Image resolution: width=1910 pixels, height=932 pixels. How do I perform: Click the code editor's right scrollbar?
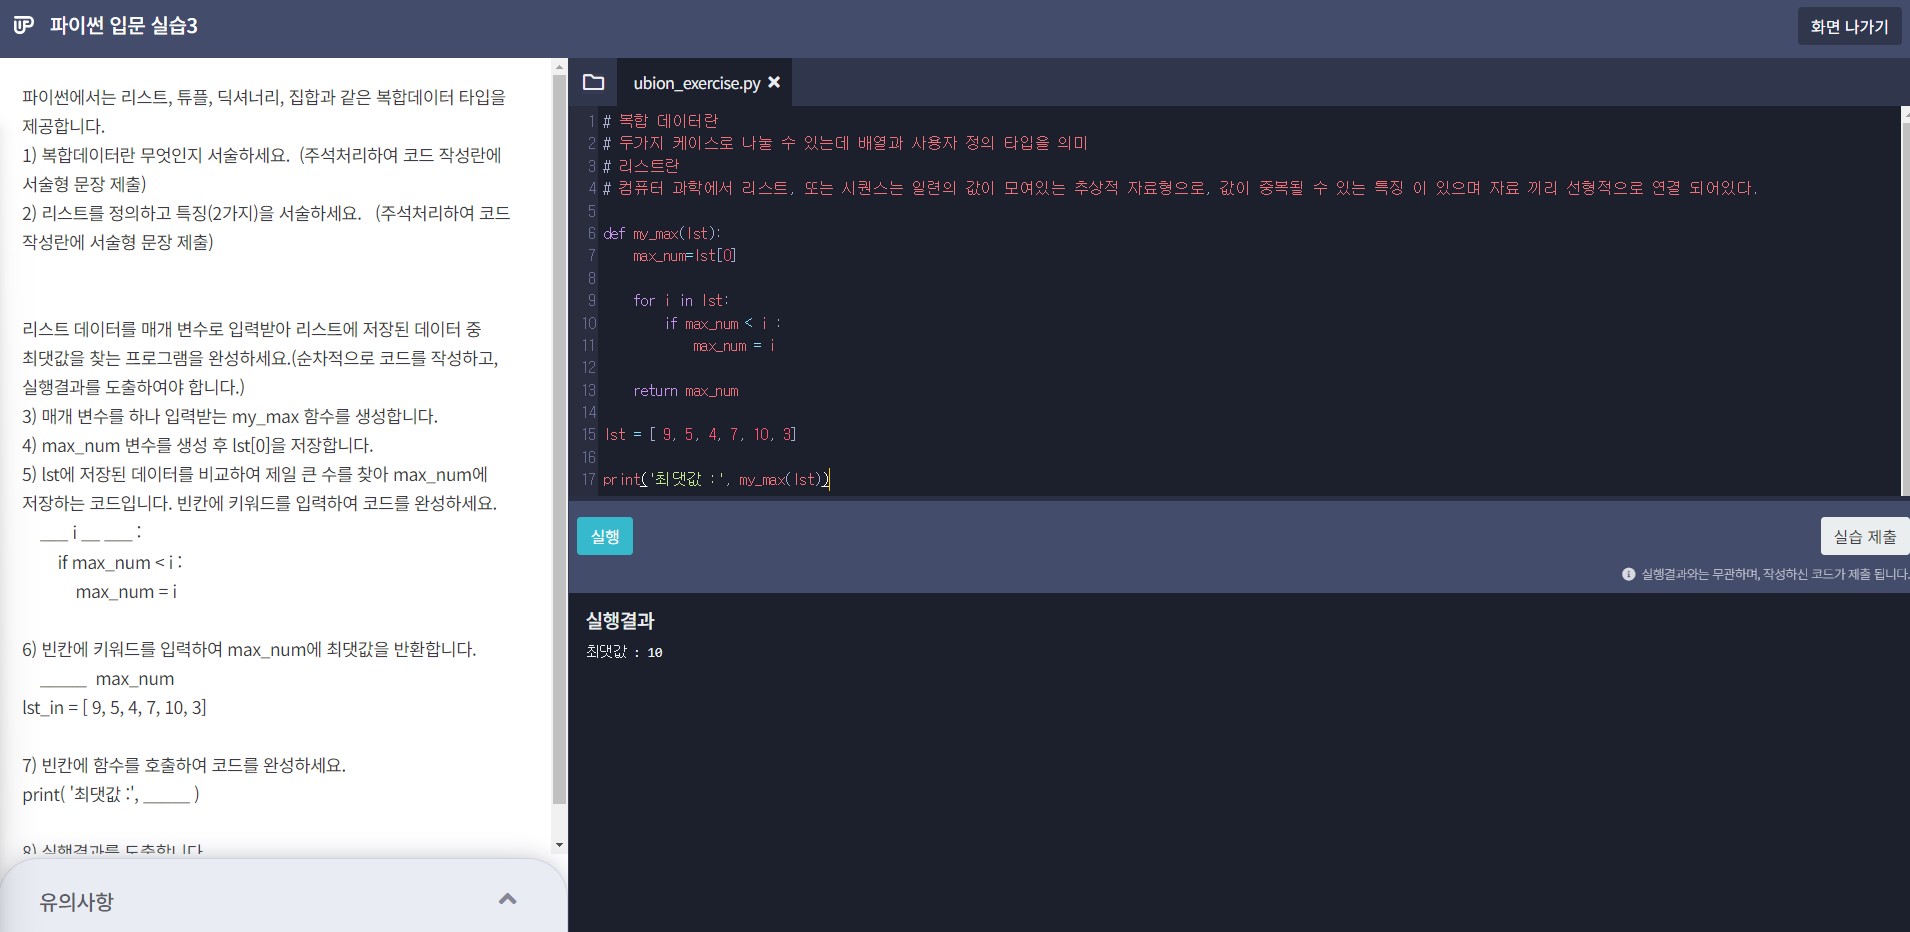click(x=1904, y=300)
